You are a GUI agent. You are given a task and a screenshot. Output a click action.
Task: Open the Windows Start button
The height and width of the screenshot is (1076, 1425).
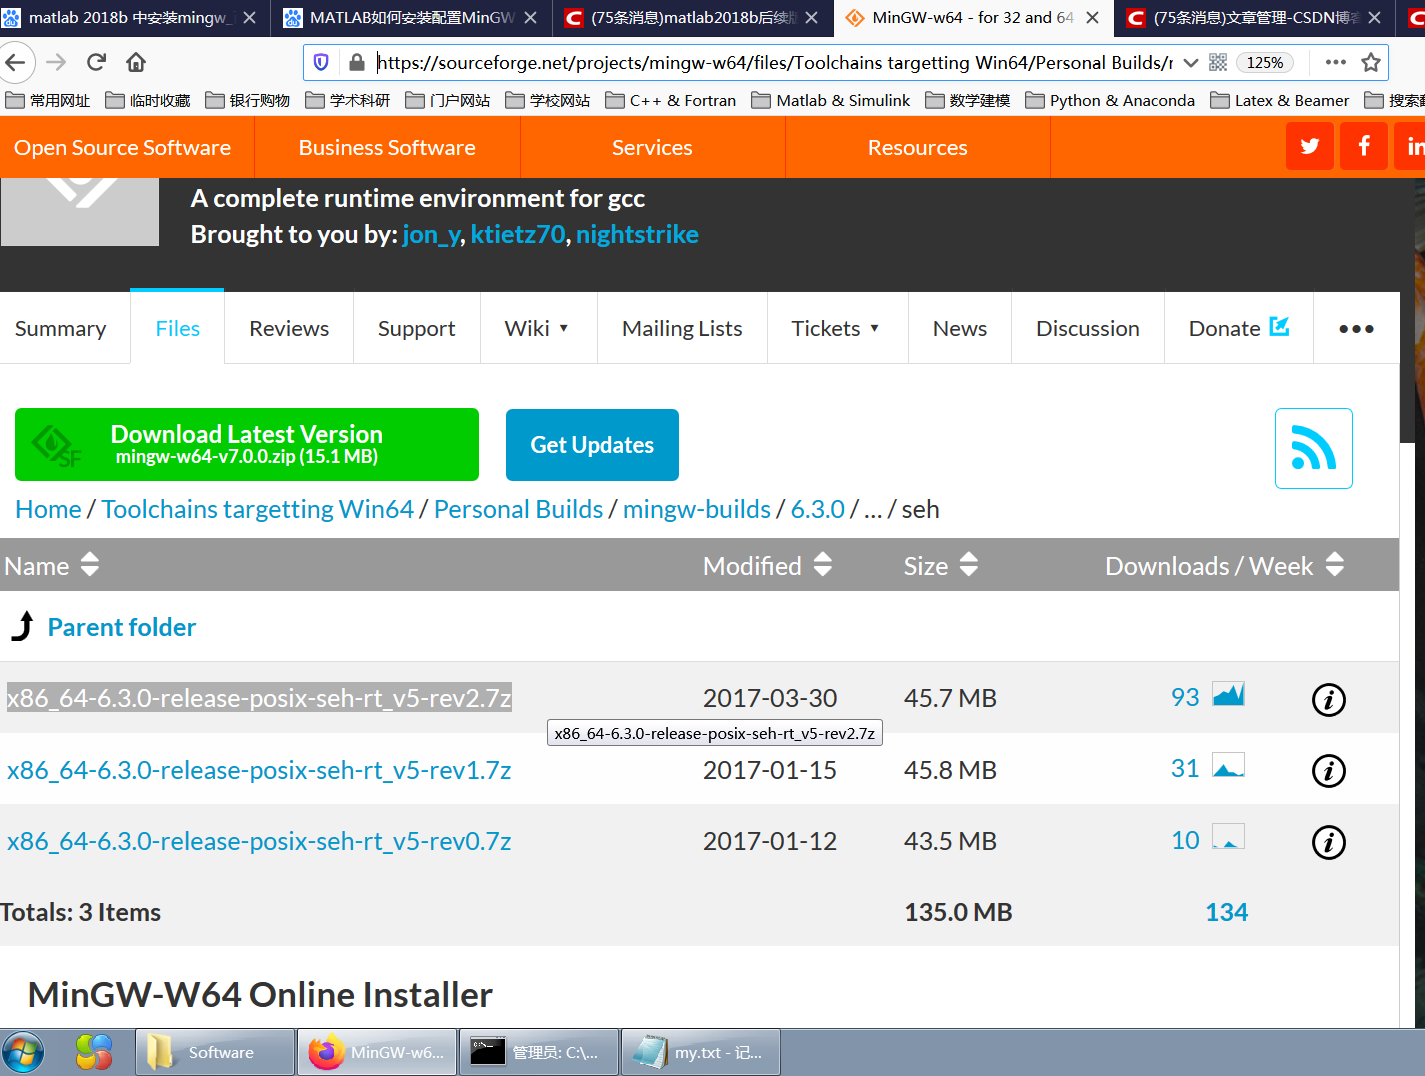tap(23, 1053)
